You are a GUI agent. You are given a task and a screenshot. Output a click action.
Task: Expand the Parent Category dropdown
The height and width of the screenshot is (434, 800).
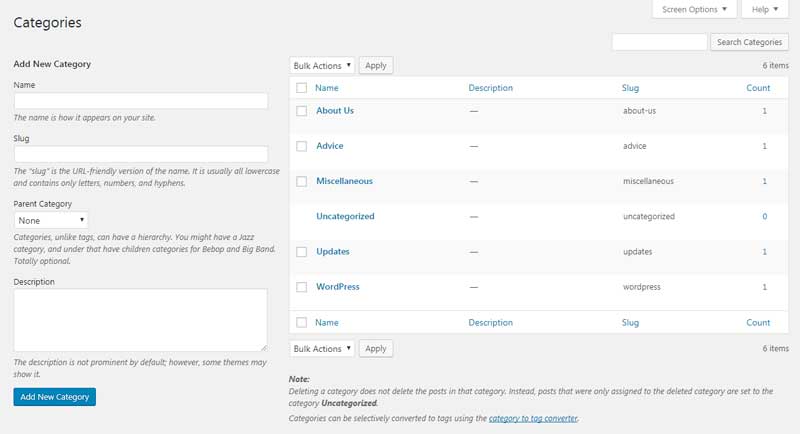[x=51, y=219]
